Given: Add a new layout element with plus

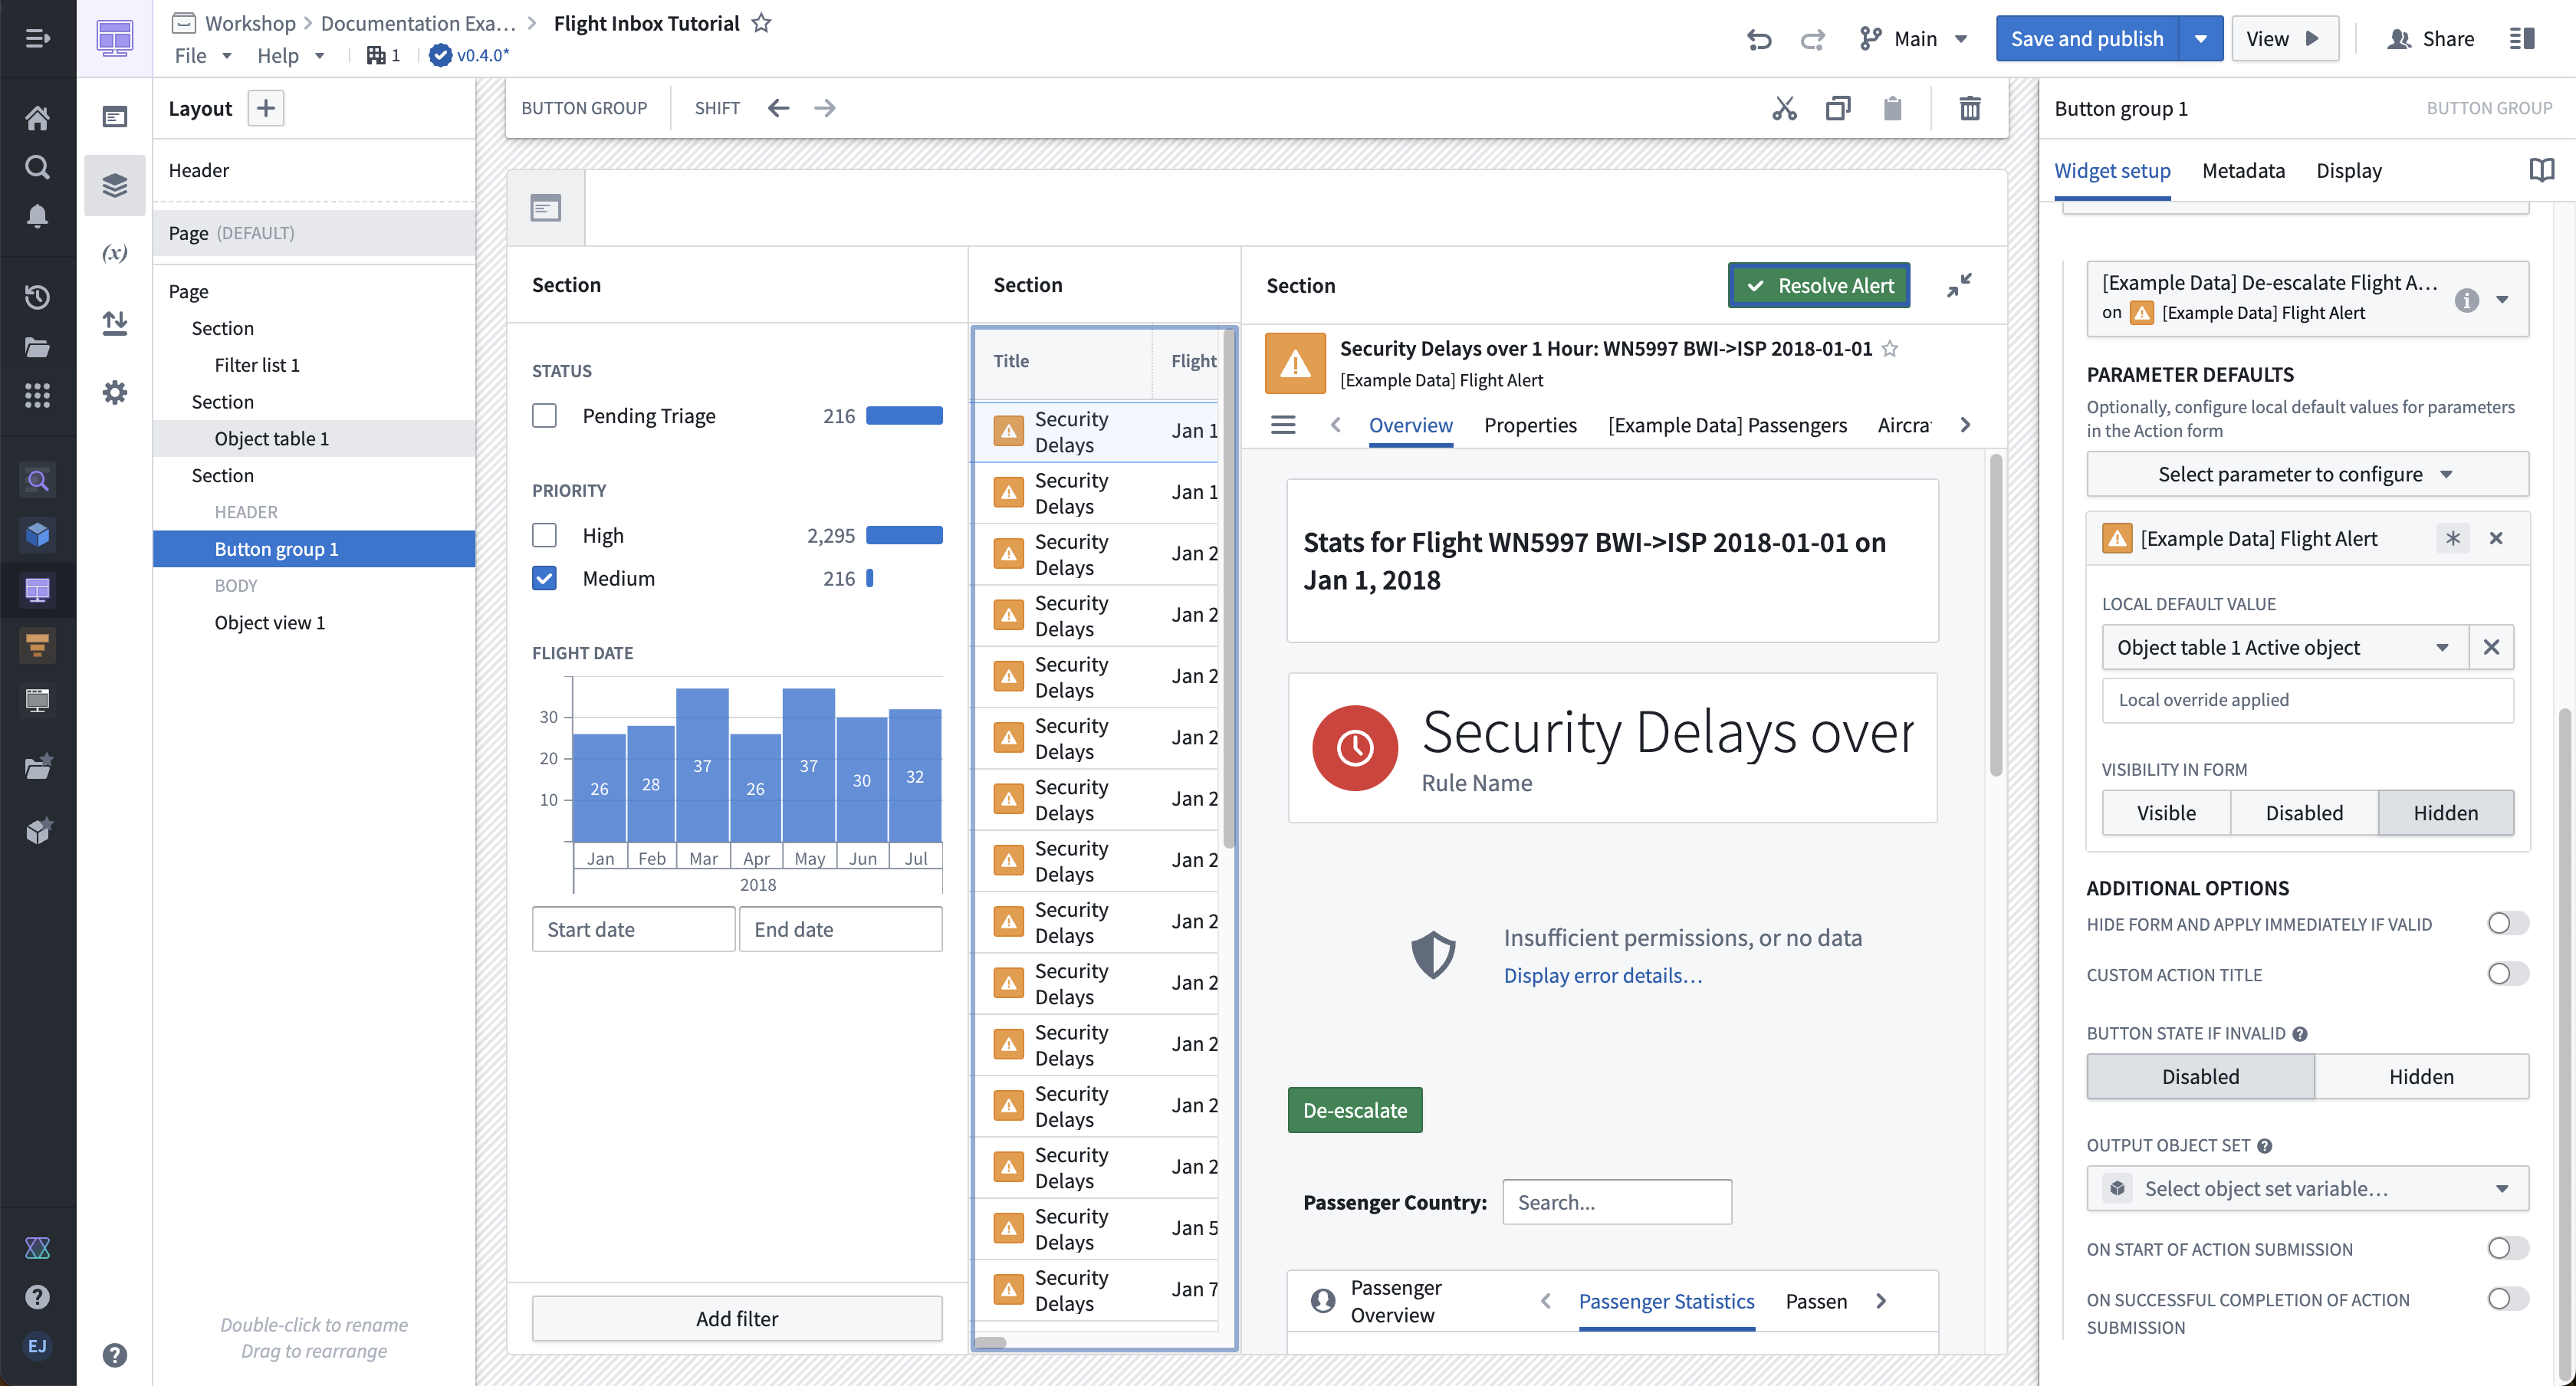Looking at the screenshot, I should pyautogui.click(x=266, y=108).
